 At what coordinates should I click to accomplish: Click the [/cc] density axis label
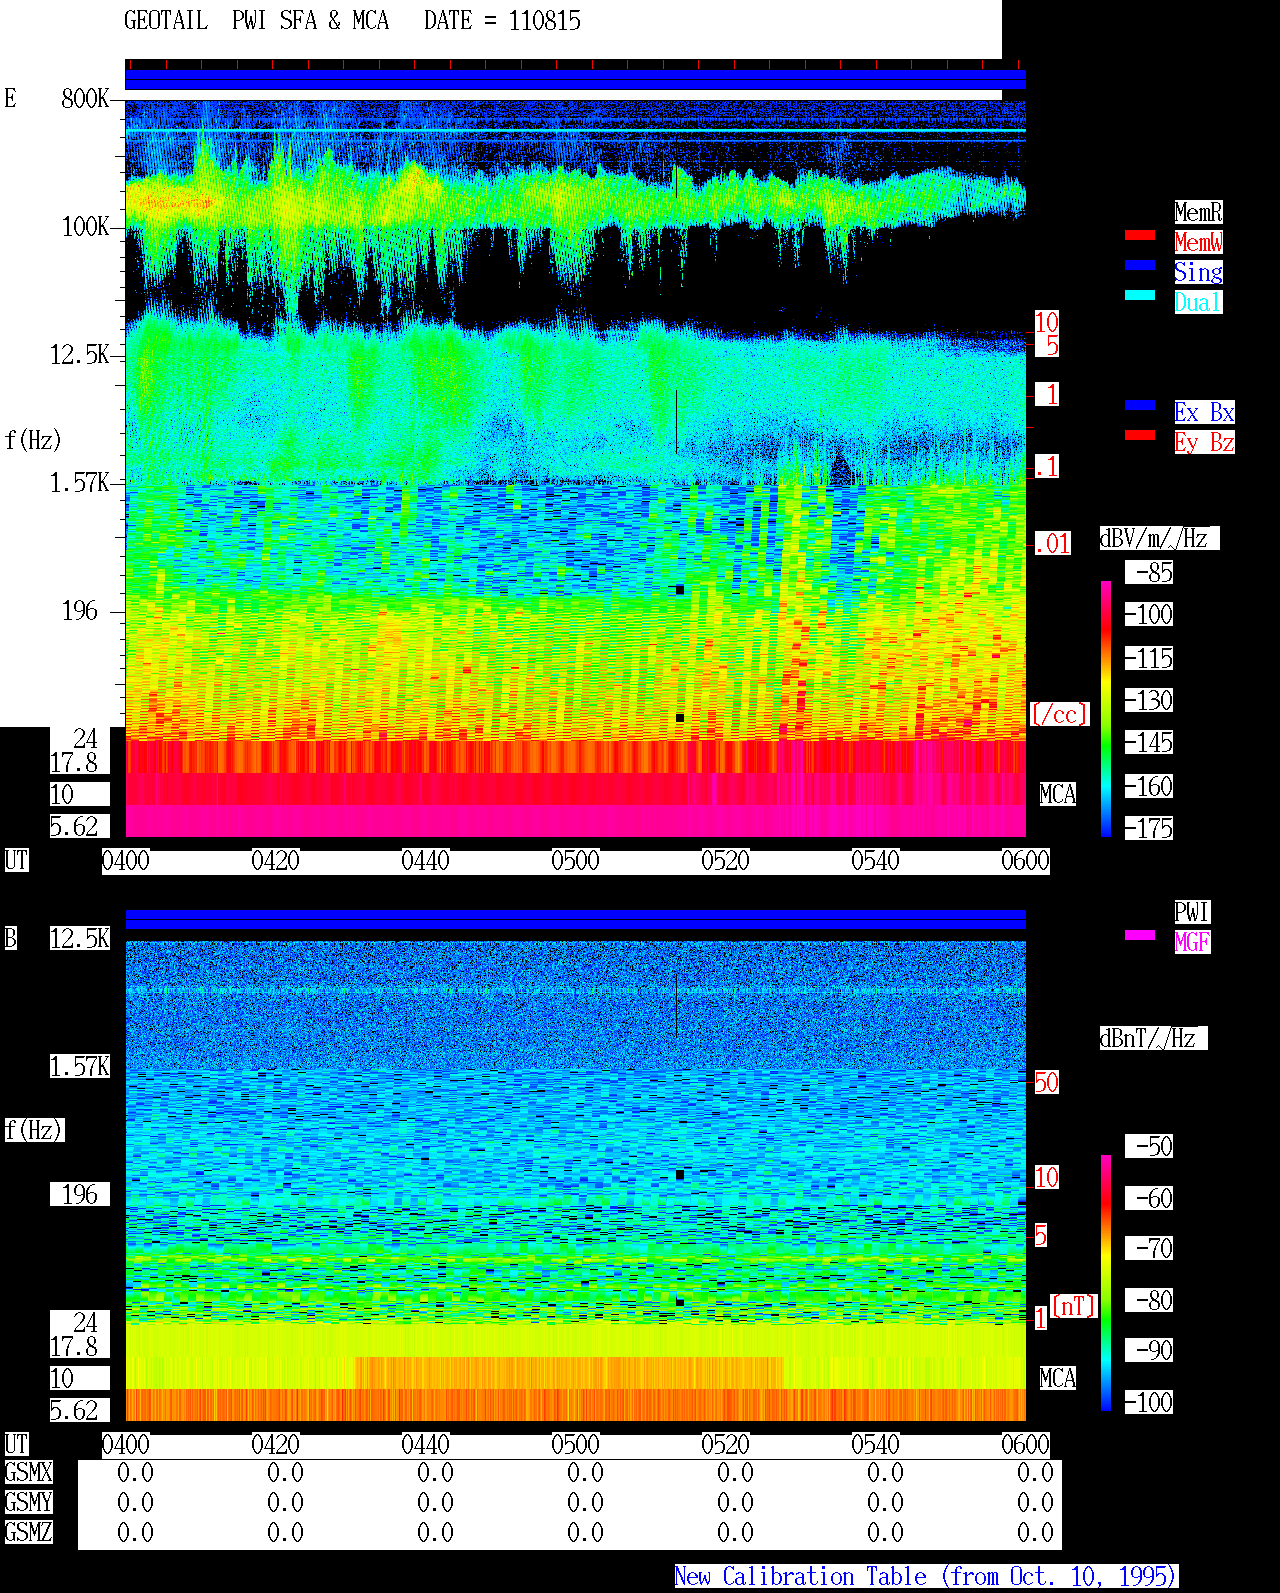1059,714
